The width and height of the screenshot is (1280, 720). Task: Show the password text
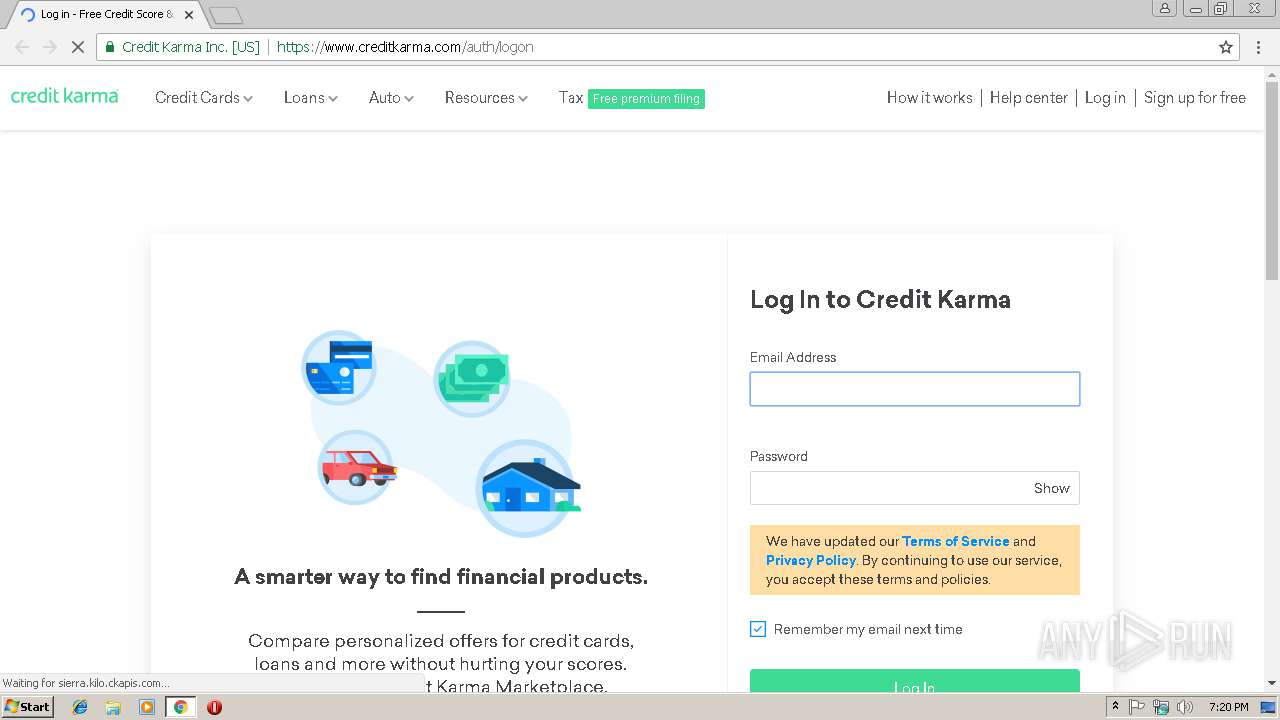tap(1051, 488)
